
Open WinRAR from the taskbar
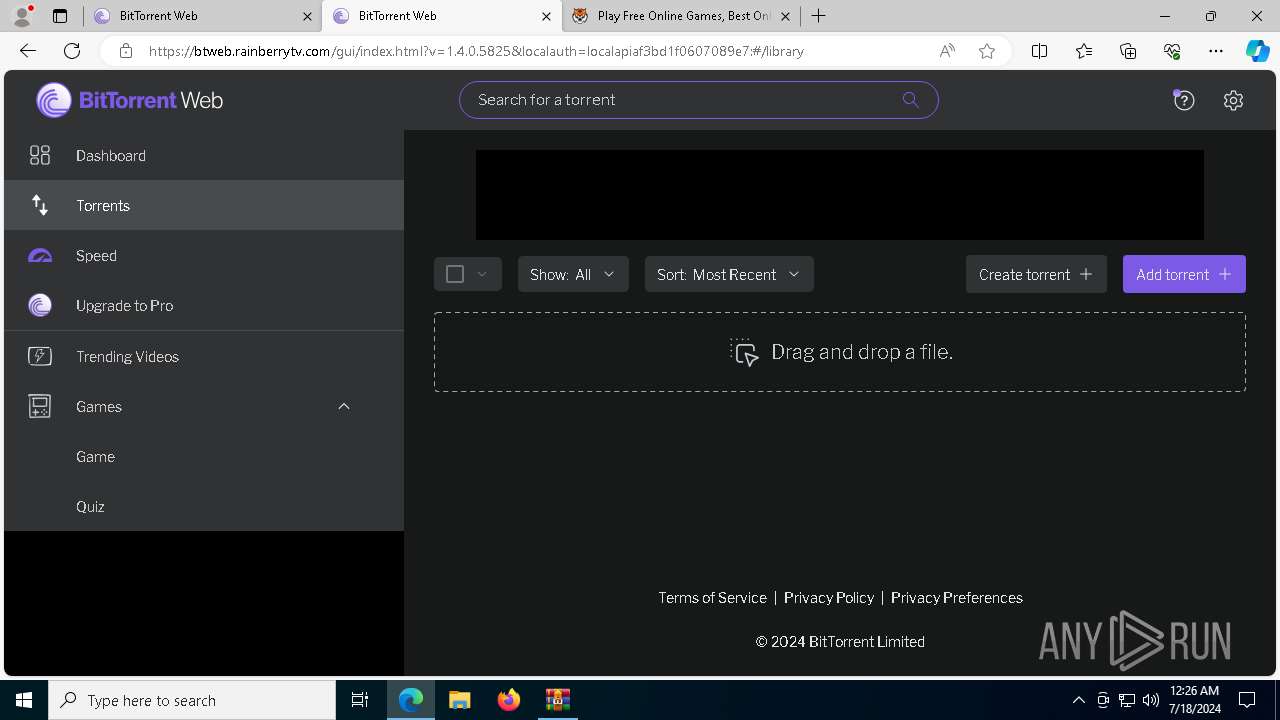point(557,700)
